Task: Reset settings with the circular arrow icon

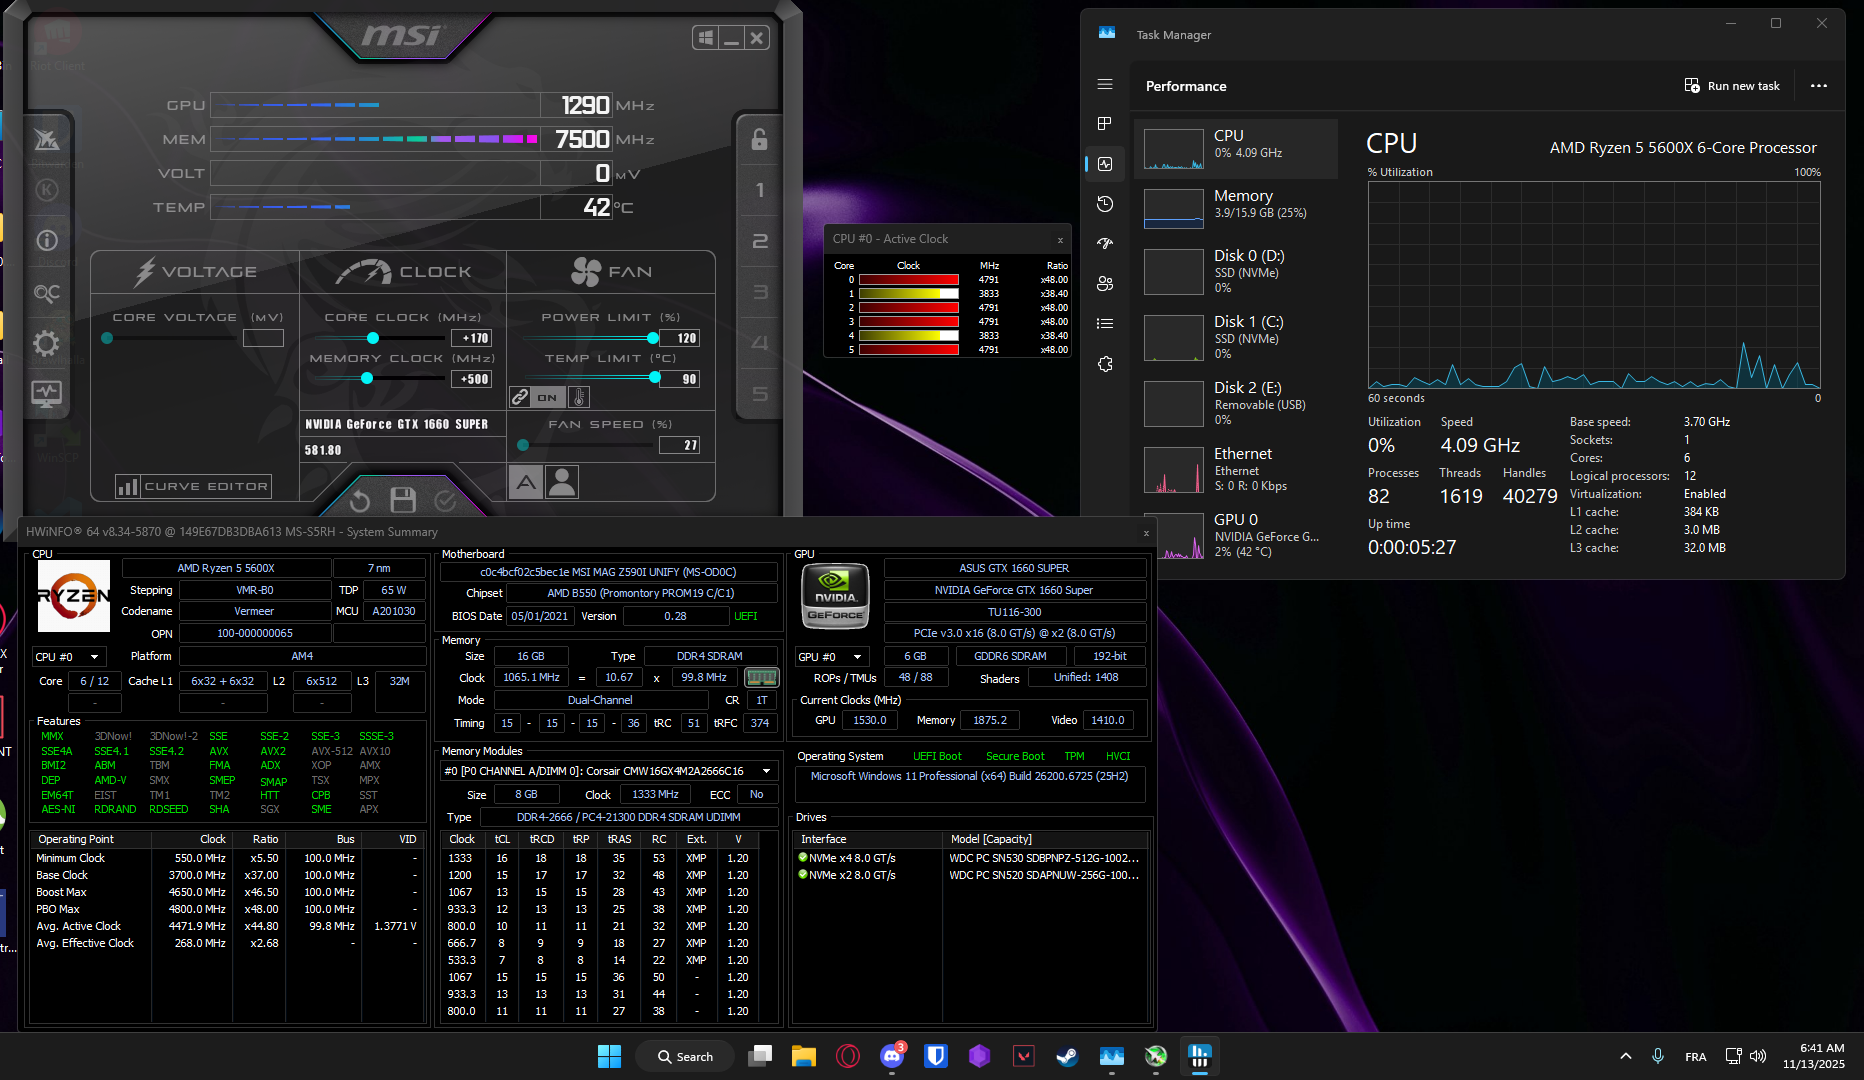Action: (x=360, y=500)
